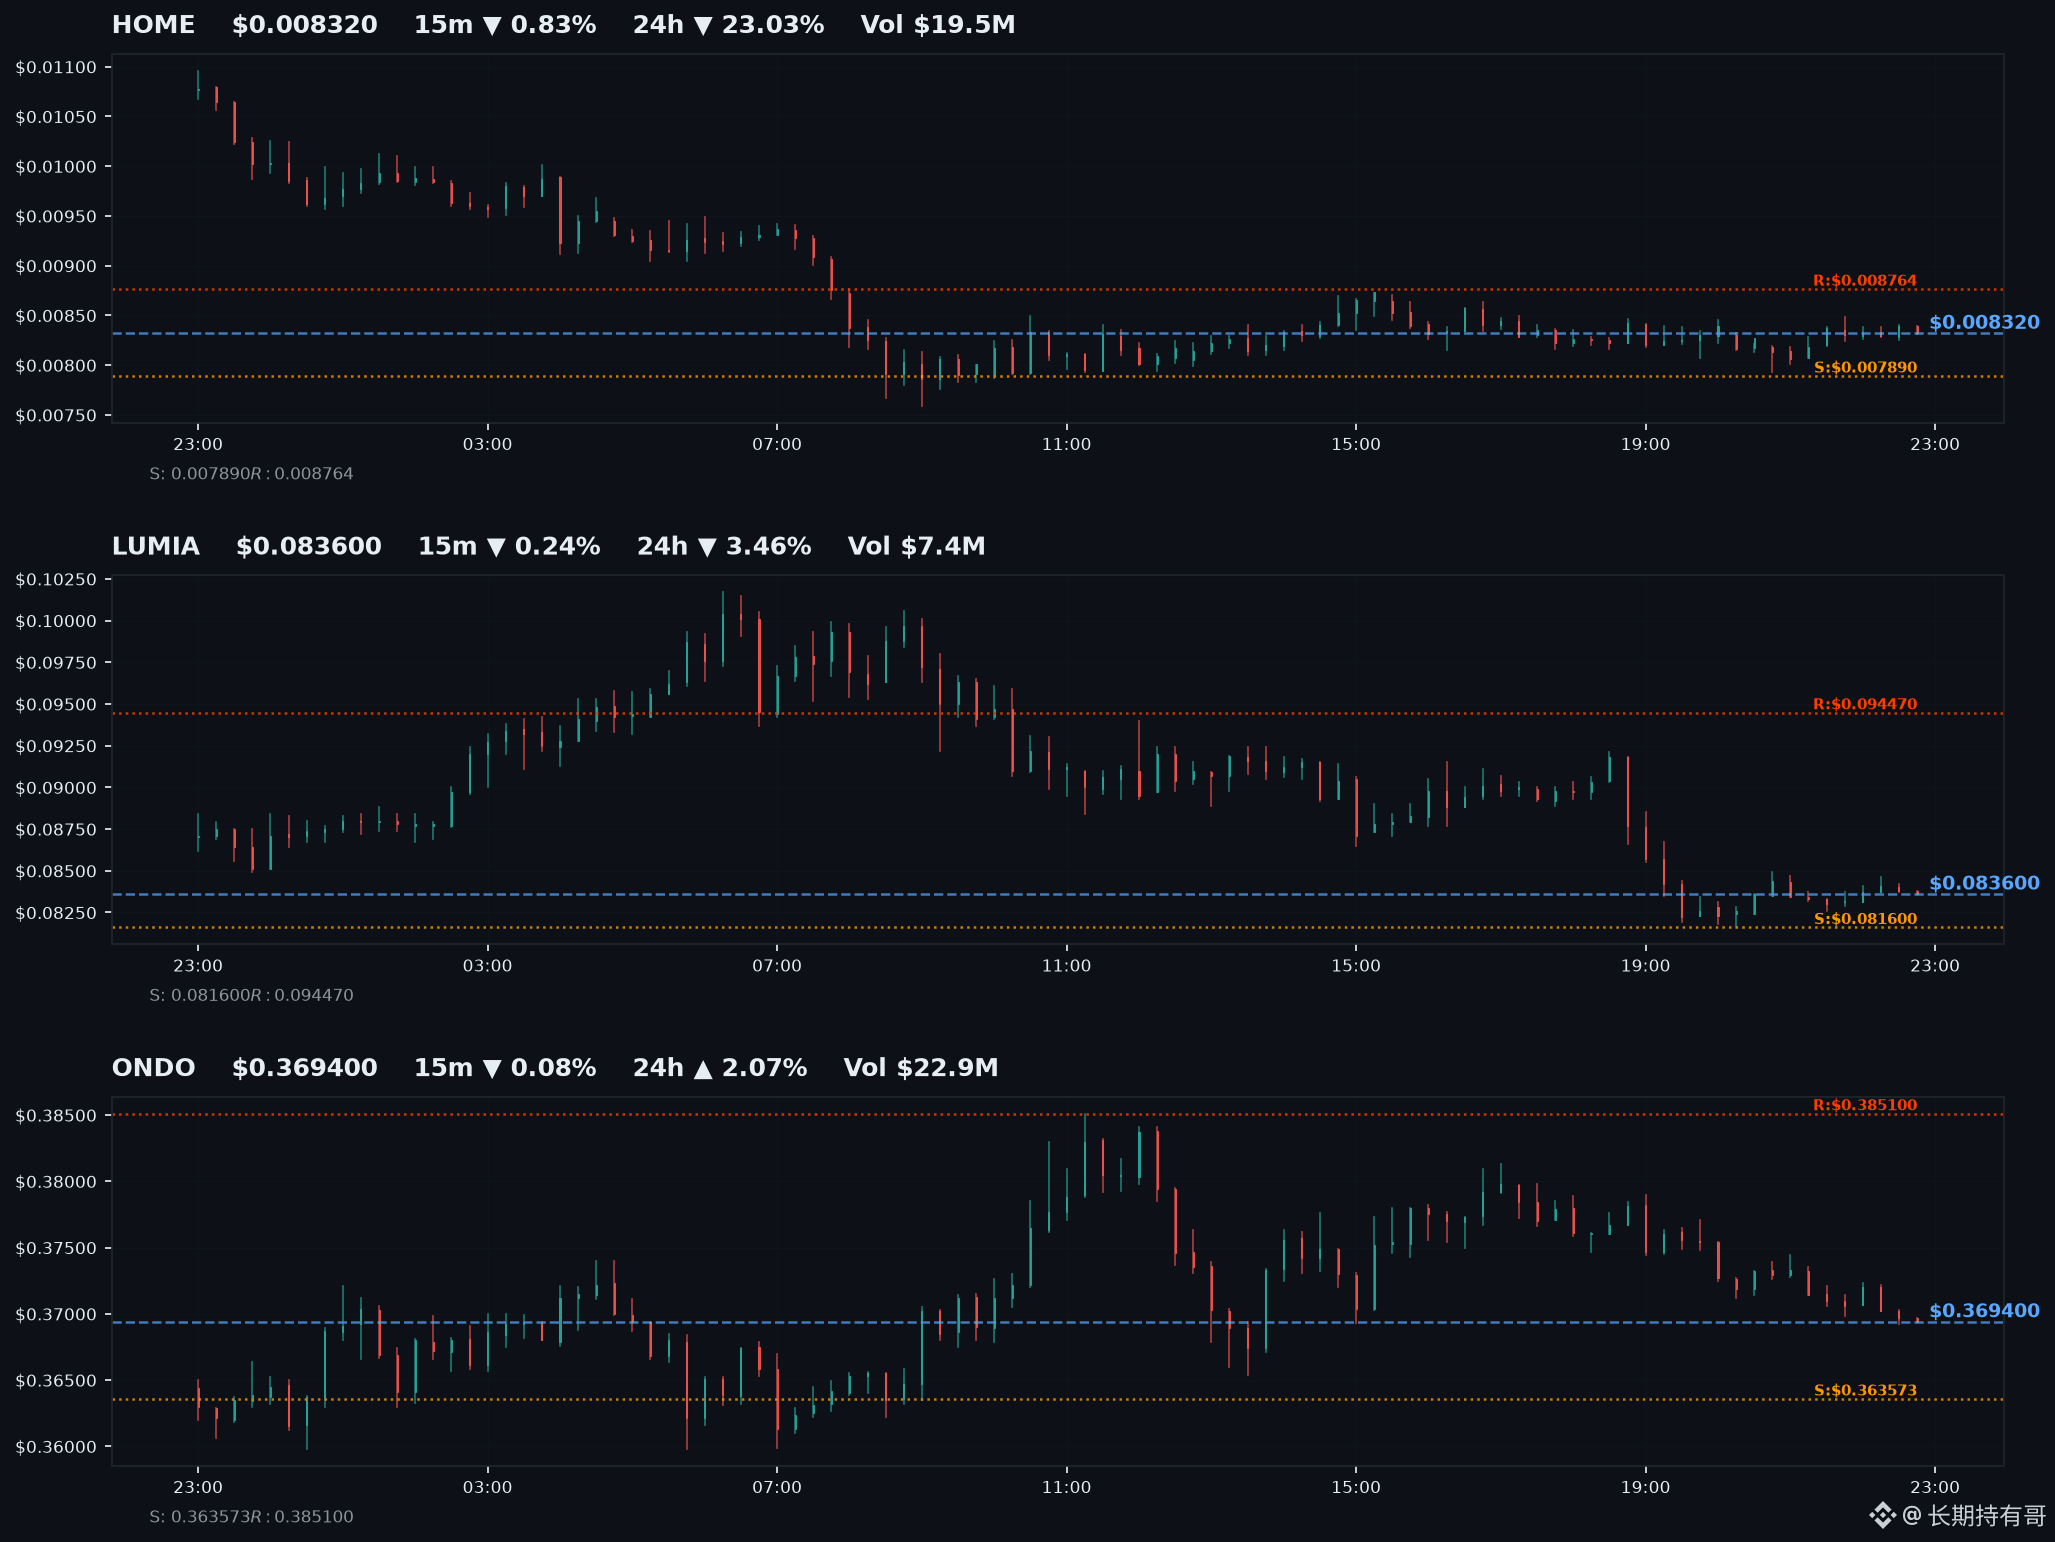Click the R:$0.008764 resistance label
The image size is (2055, 1542).
[1865, 281]
